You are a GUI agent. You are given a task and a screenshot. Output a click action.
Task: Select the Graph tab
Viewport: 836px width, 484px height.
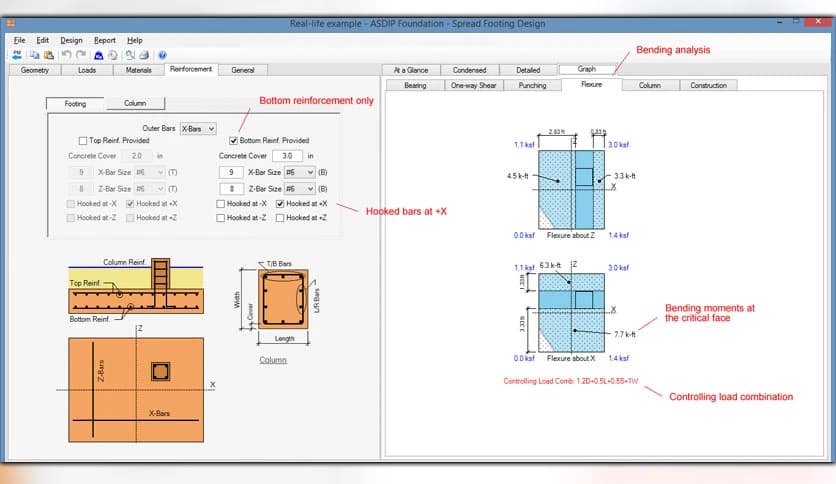[x=586, y=69]
